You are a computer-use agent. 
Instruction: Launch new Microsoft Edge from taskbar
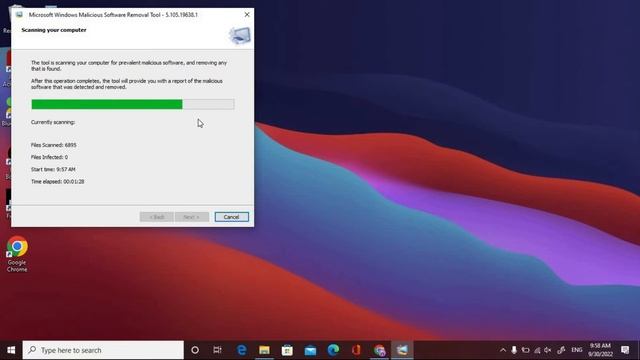click(x=333, y=350)
